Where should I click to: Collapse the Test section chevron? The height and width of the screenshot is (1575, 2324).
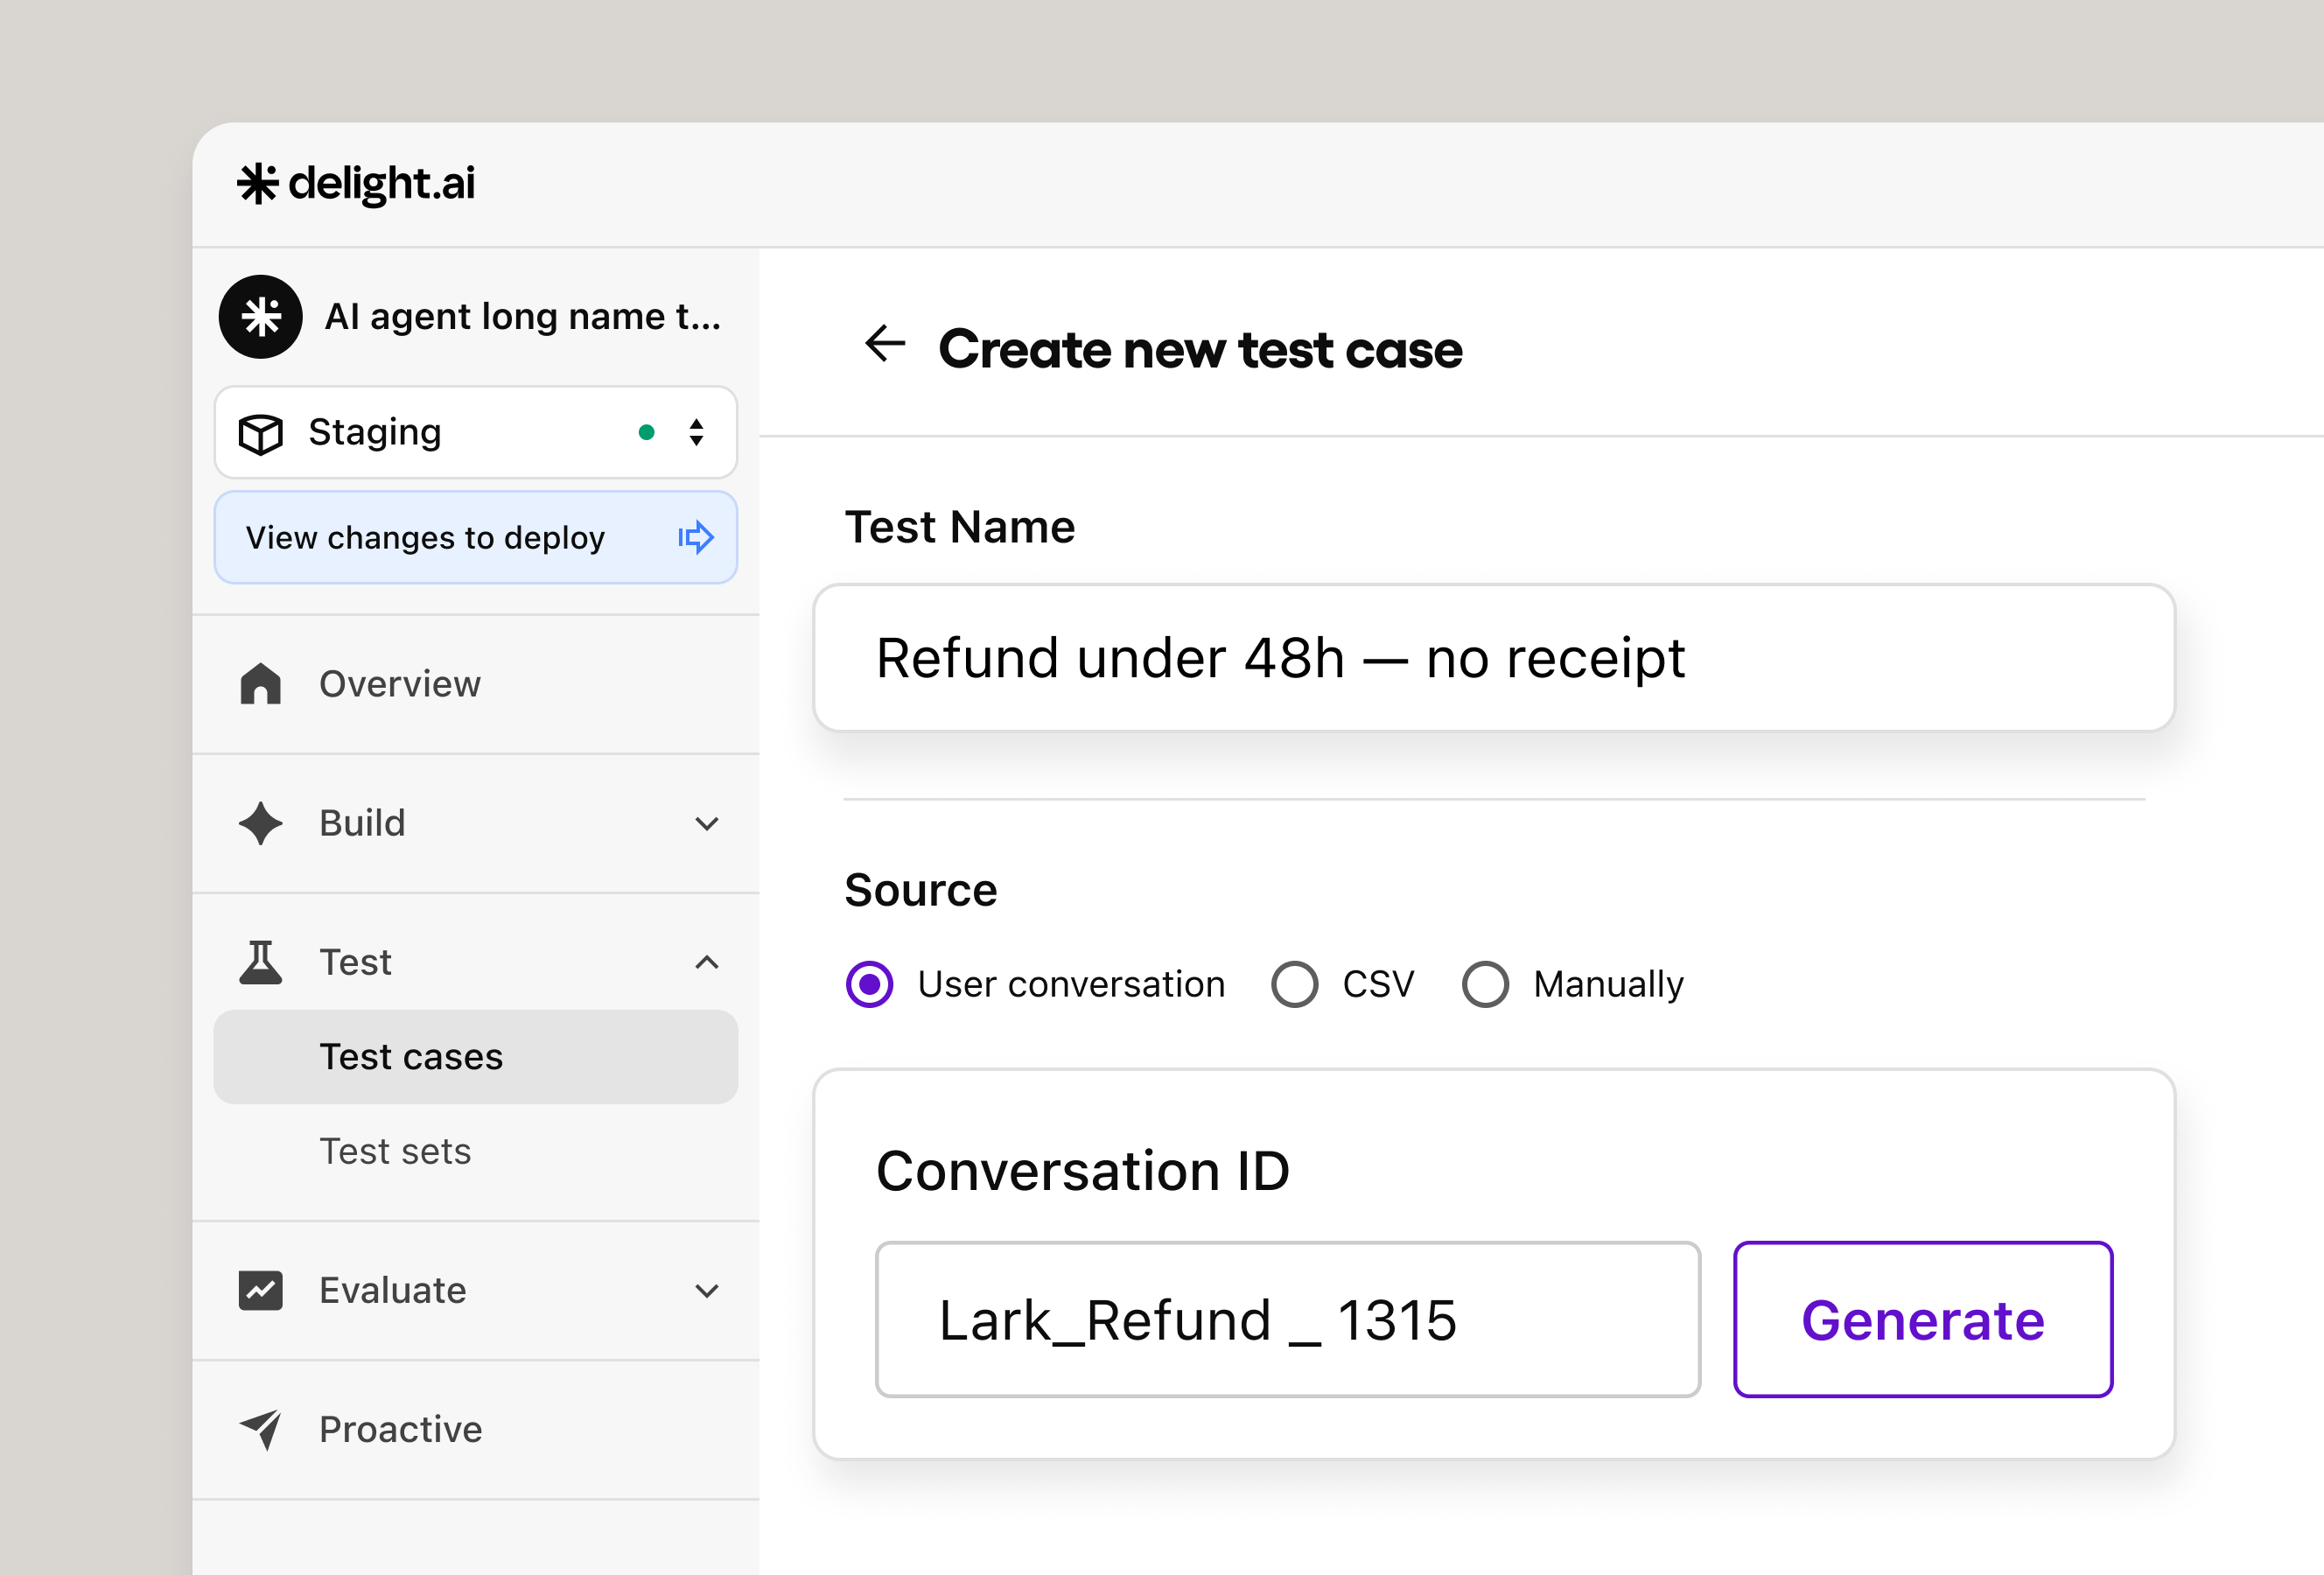[x=707, y=963]
